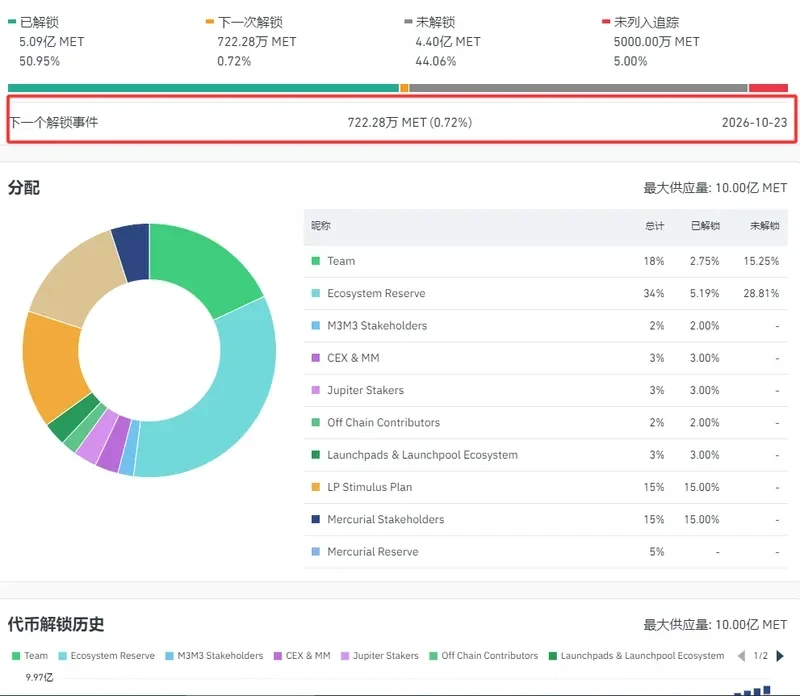Click Off Chain Contributors name in allocation table
Viewport: 800px width, 696px height.
tap(383, 422)
